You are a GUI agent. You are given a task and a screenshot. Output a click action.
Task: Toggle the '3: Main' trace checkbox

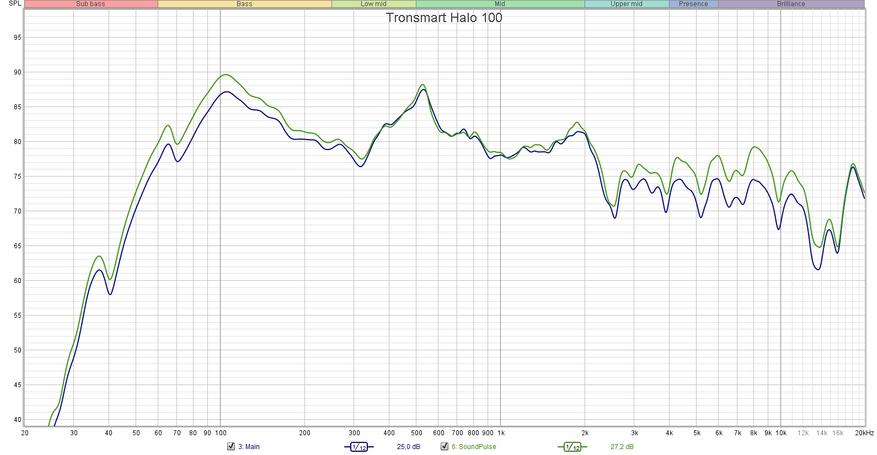click(231, 447)
